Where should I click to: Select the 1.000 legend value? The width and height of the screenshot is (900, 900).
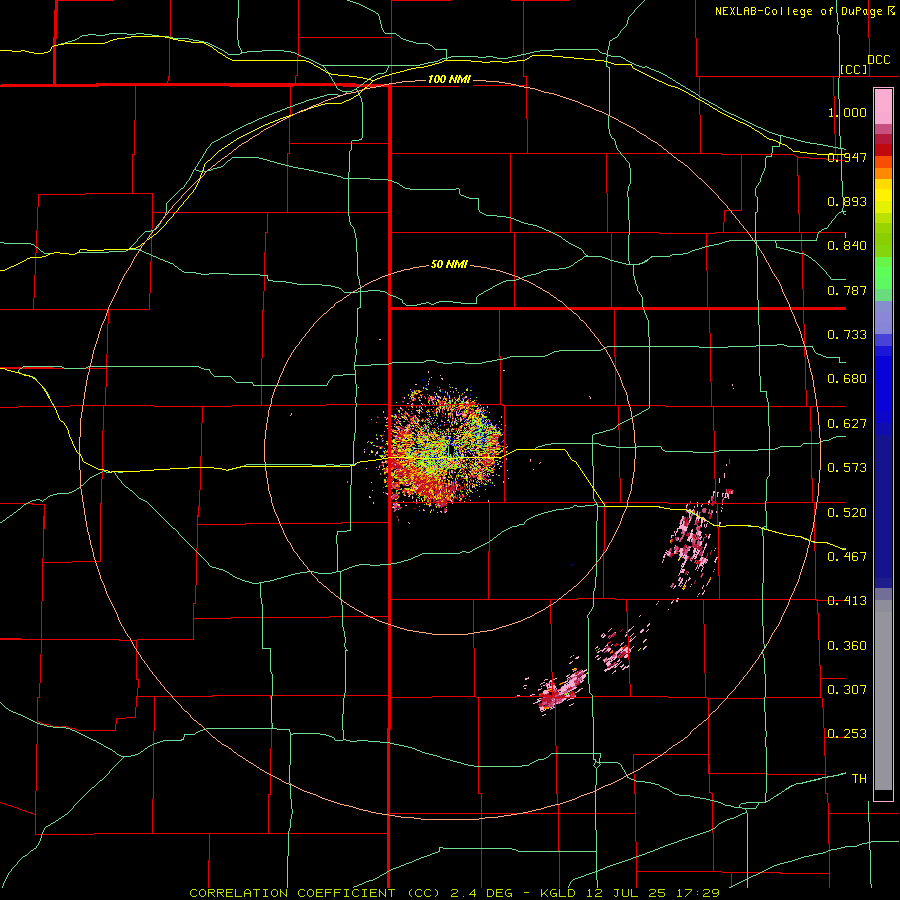pyautogui.click(x=847, y=112)
